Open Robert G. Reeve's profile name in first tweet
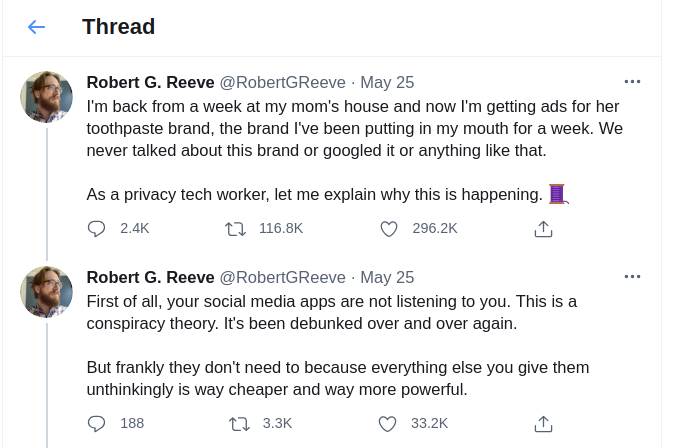The width and height of the screenshot is (674, 448). tap(150, 82)
